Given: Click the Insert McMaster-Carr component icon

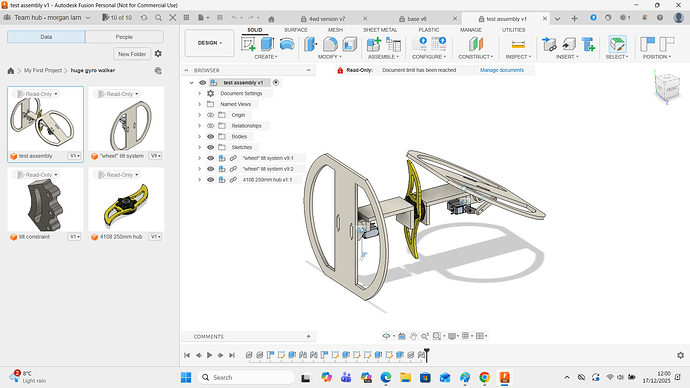Looking at the screenshot, I should tap(588, 44).
